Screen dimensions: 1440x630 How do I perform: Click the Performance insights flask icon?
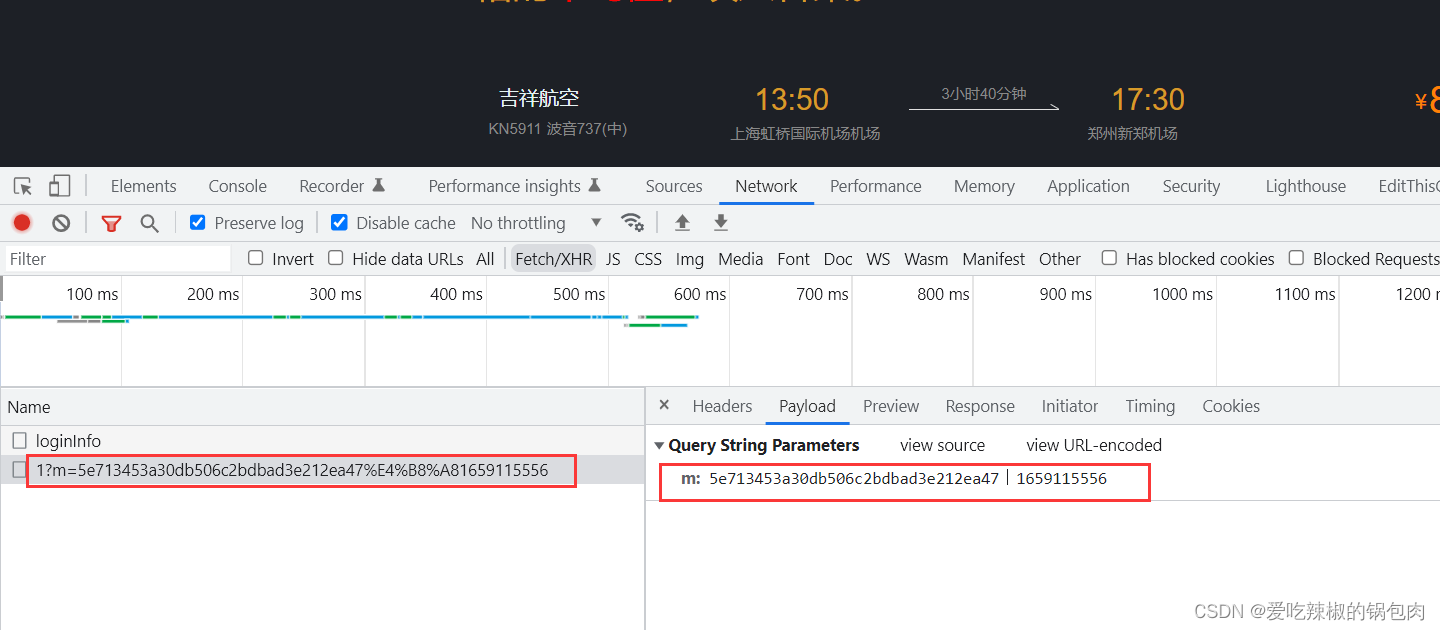(x=594, y=186)
